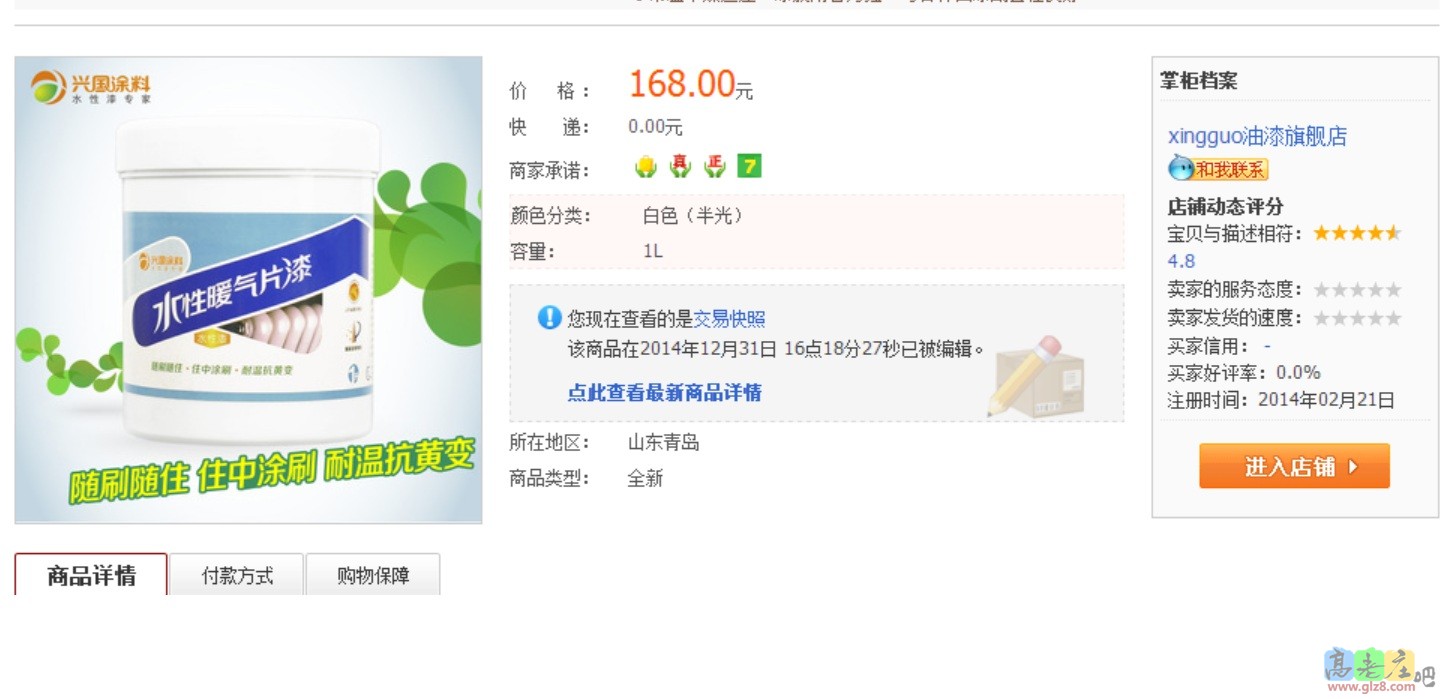Click 点此查看最新商品详情 link

coord(665,392)
